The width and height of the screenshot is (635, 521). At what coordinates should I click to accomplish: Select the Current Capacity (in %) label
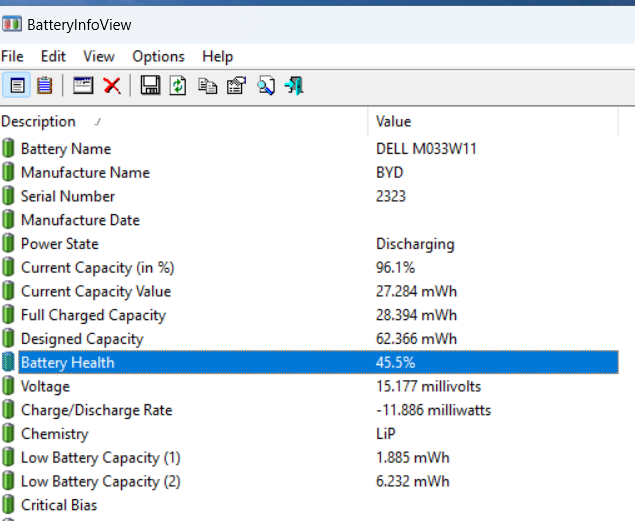pos(98,268)
